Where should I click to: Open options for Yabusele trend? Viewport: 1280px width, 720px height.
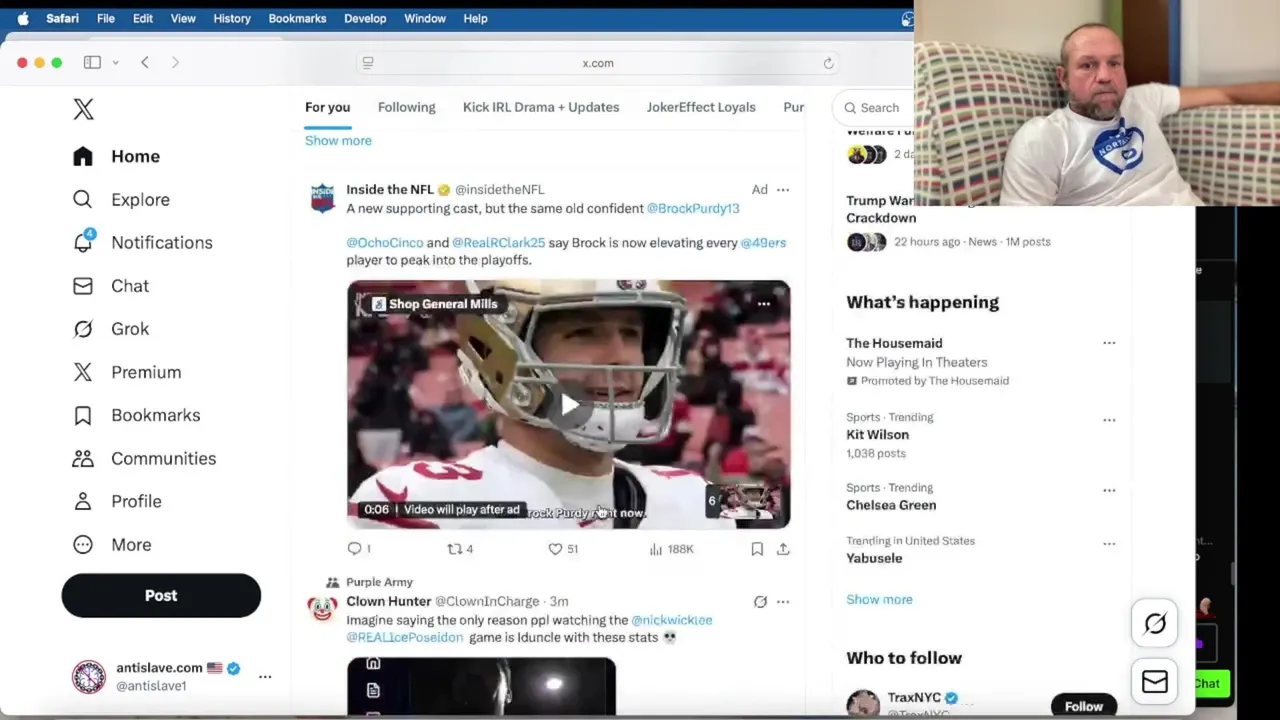[x=1109, y=544]
